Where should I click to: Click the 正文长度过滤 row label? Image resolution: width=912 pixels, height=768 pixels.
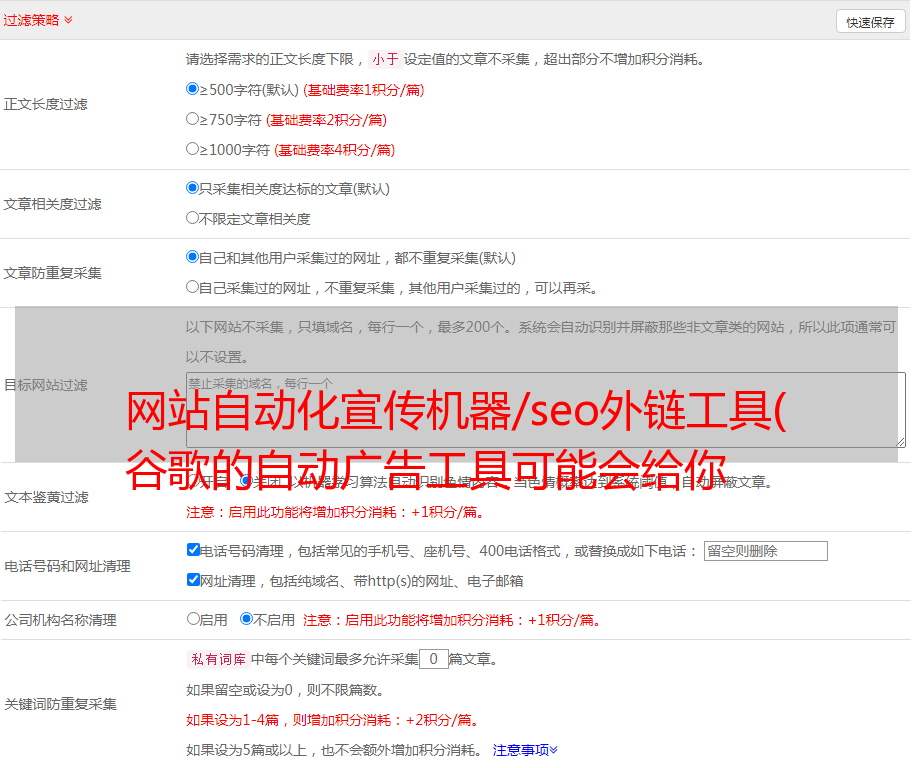click(x=45, y=104)
